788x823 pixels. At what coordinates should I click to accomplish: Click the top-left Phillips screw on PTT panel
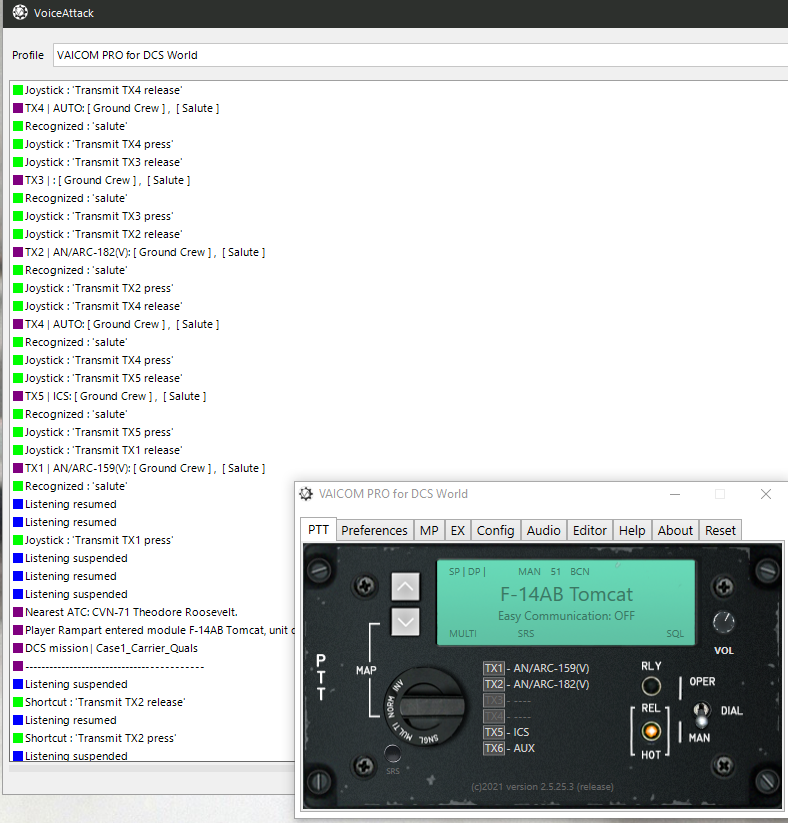[x=365, y=586]
